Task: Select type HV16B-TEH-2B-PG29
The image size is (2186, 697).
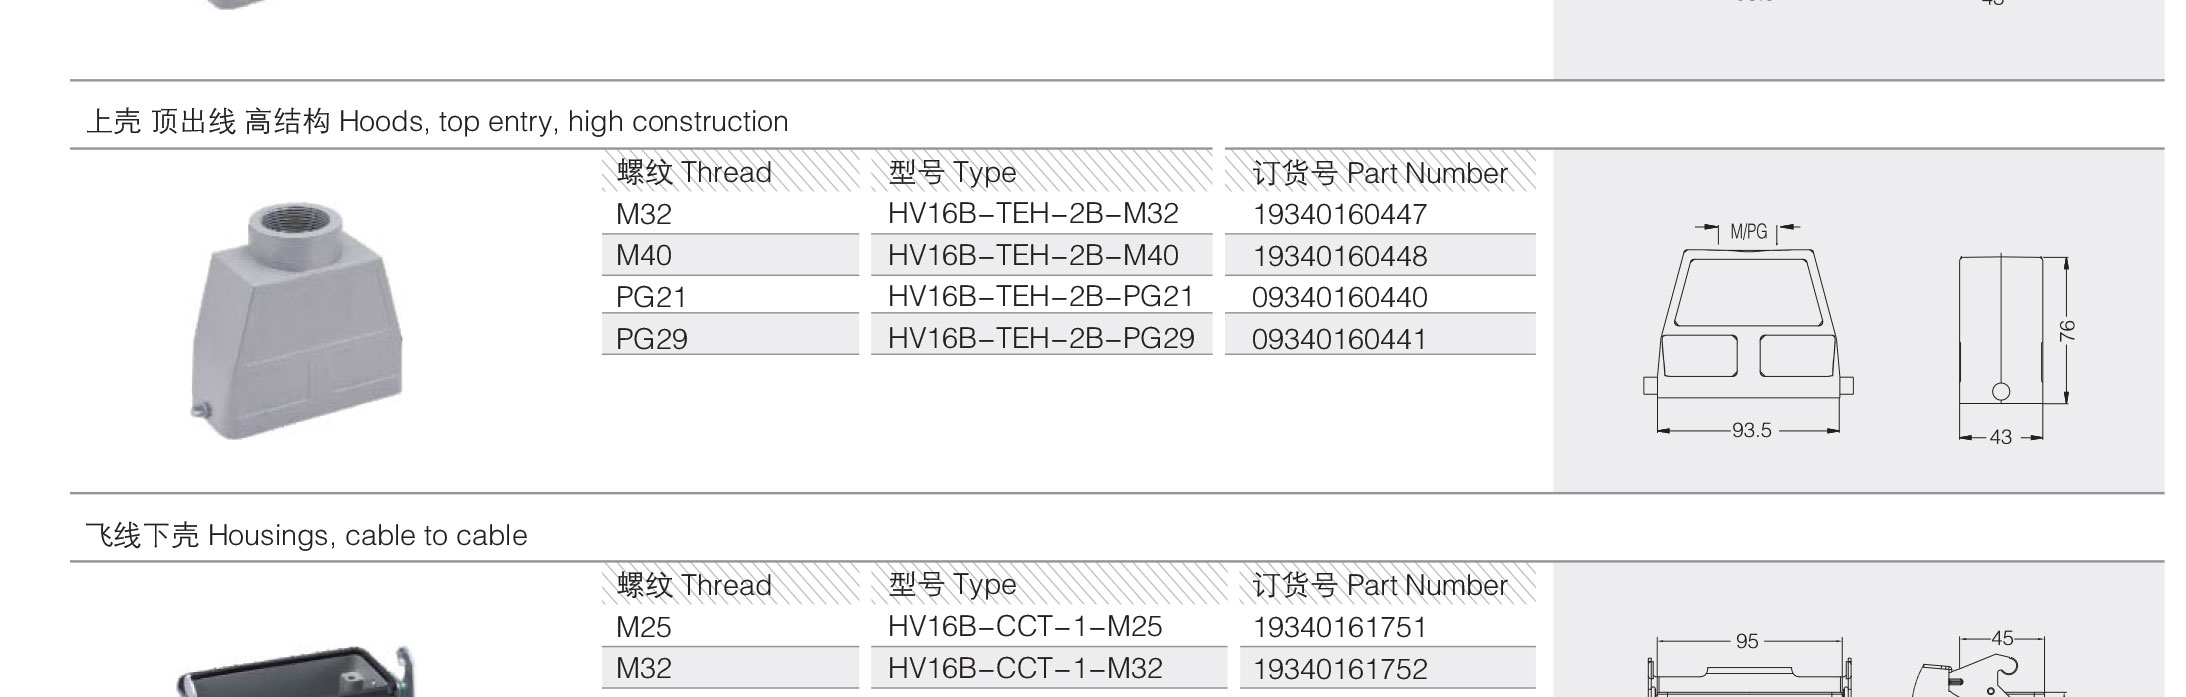Action: pos(1040,339)
